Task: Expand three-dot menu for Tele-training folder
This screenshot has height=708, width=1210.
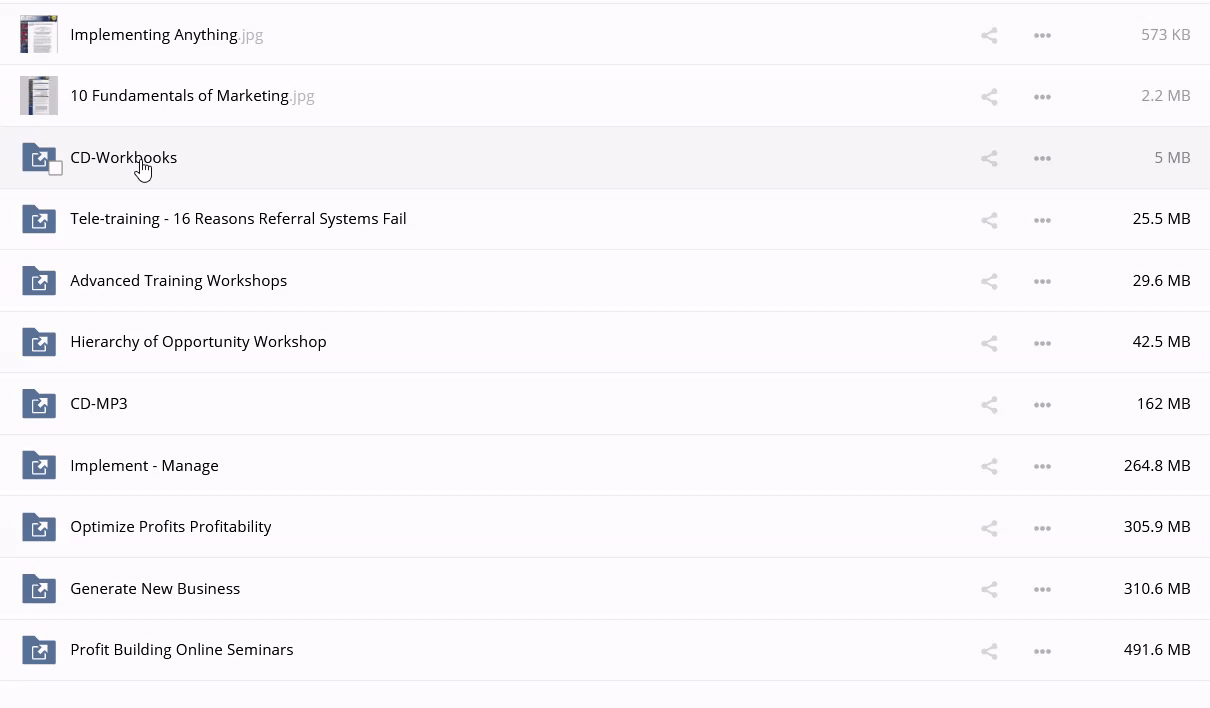Action: click(x=1042, y=220)
